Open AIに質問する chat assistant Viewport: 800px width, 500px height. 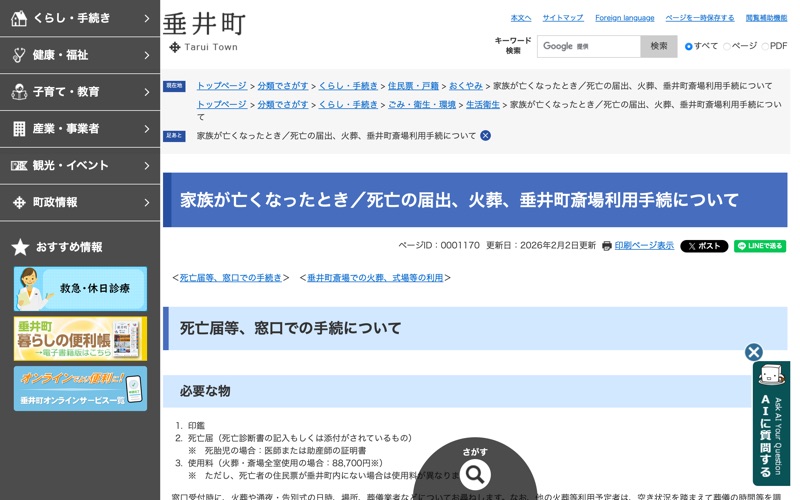[x=771, y=423]
